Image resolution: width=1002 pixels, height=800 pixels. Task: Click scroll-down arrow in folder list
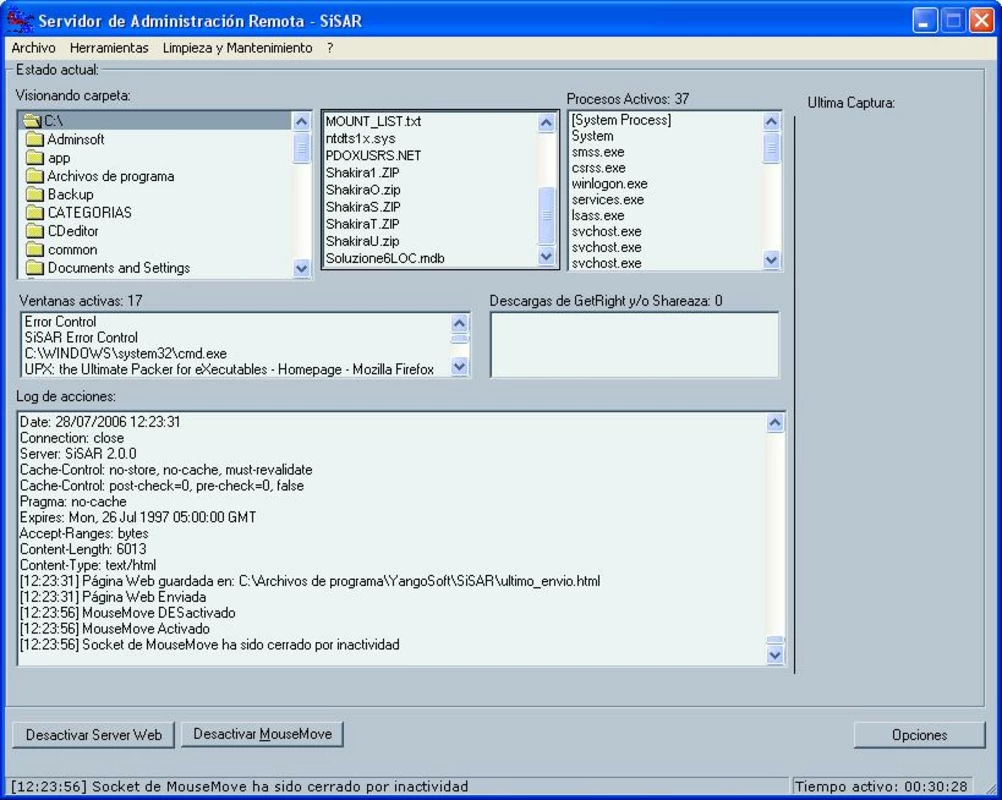tap(302, 268)
